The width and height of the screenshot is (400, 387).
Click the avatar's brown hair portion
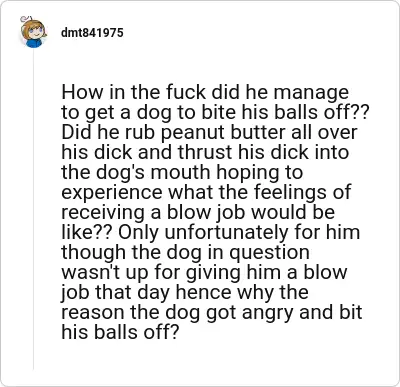pyautogui.click(x=26, y=28)
